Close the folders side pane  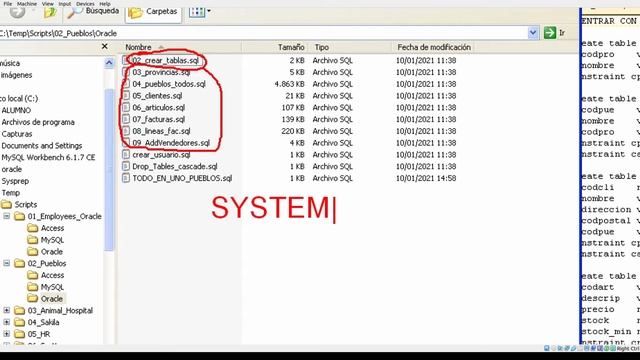[104, 47]
